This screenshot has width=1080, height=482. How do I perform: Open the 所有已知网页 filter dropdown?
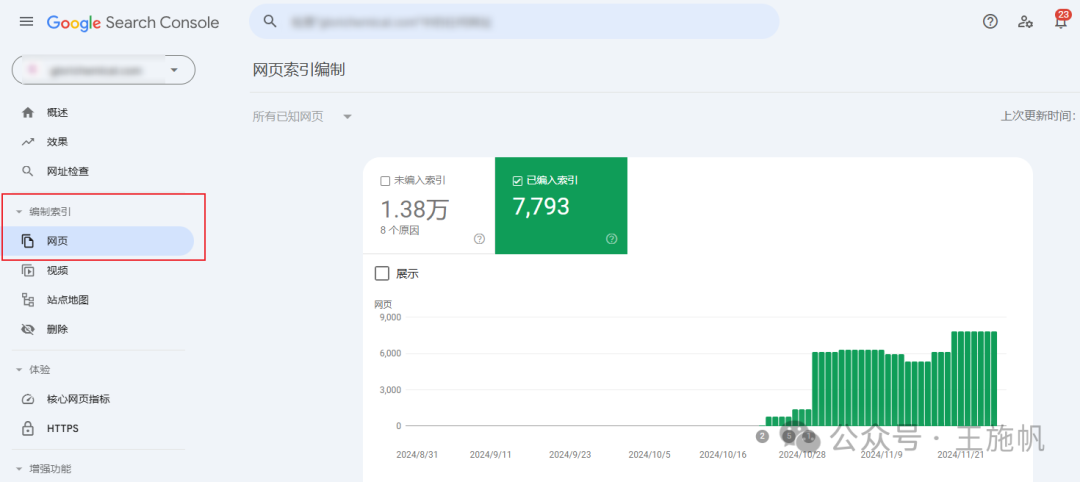(302, 116)
